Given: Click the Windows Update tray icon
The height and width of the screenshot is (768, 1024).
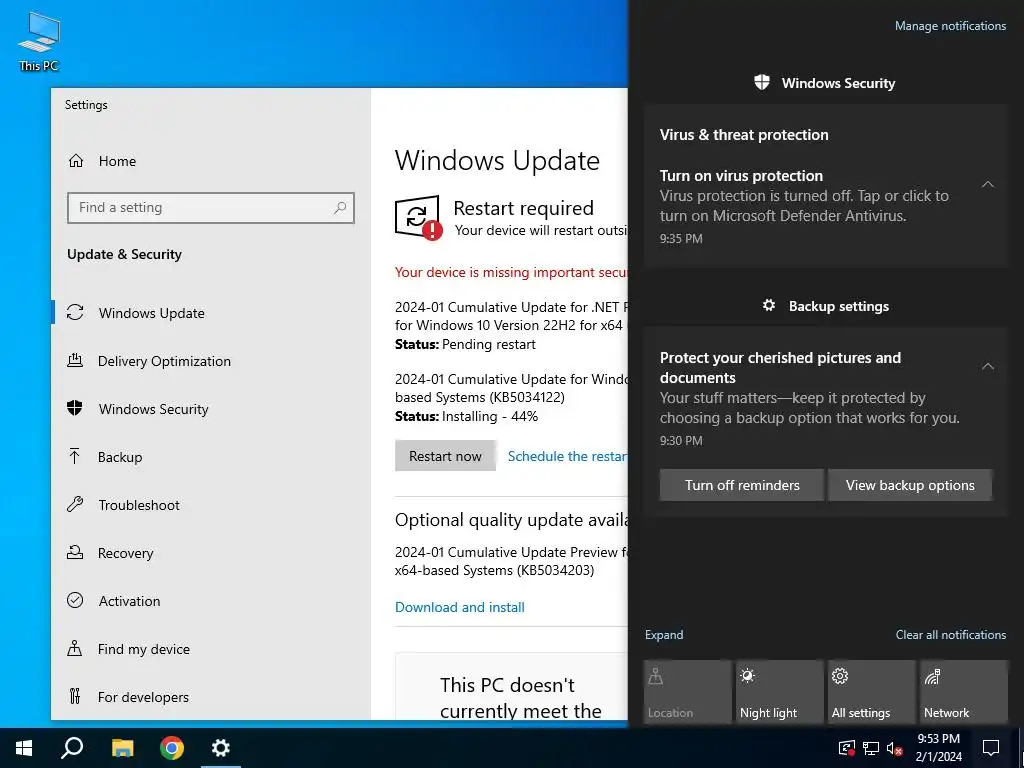Looking at the screenshot, I should coord(846,748).
